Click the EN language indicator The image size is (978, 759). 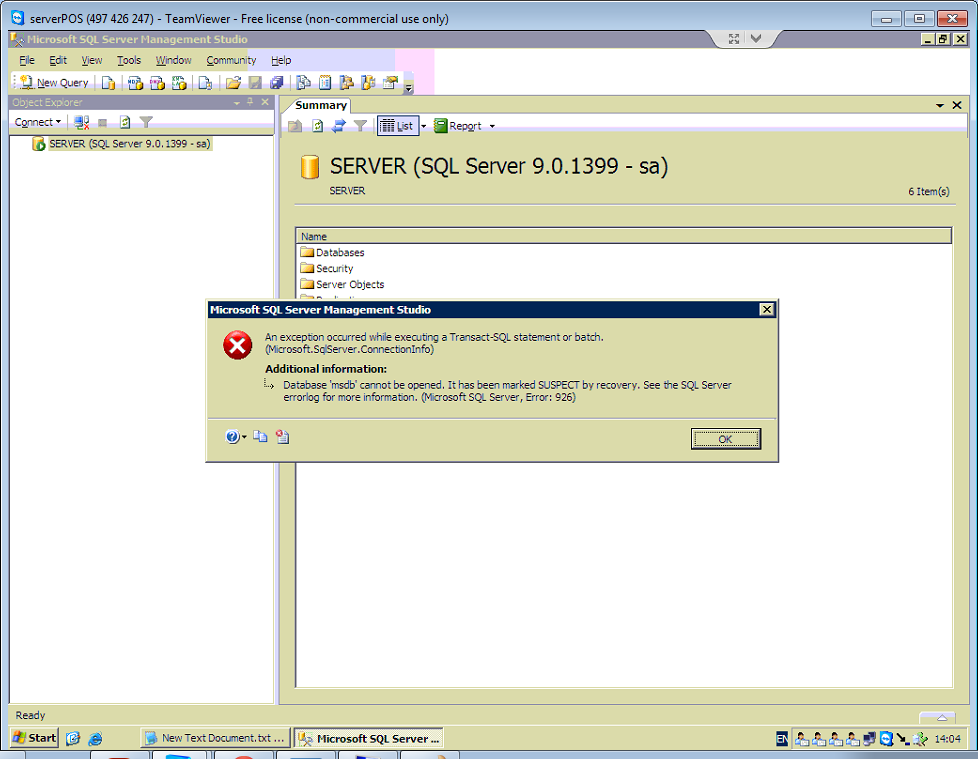[782, 739]
